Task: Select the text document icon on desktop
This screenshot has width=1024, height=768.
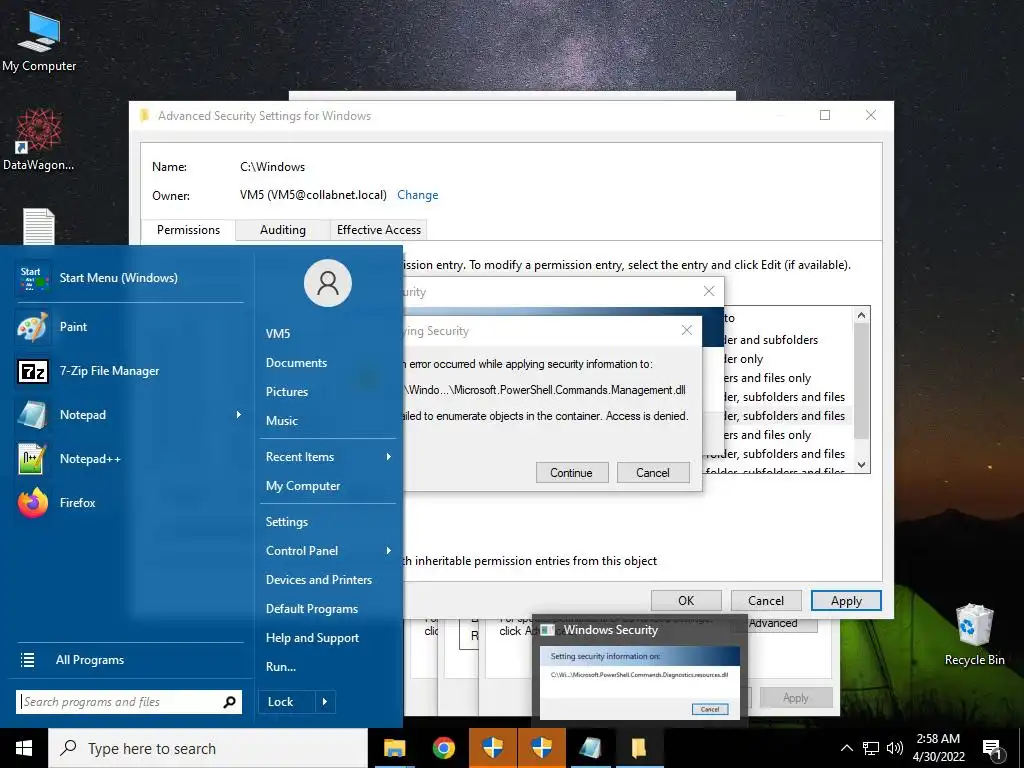Action: pyautogui.click(x=39, y=226)
